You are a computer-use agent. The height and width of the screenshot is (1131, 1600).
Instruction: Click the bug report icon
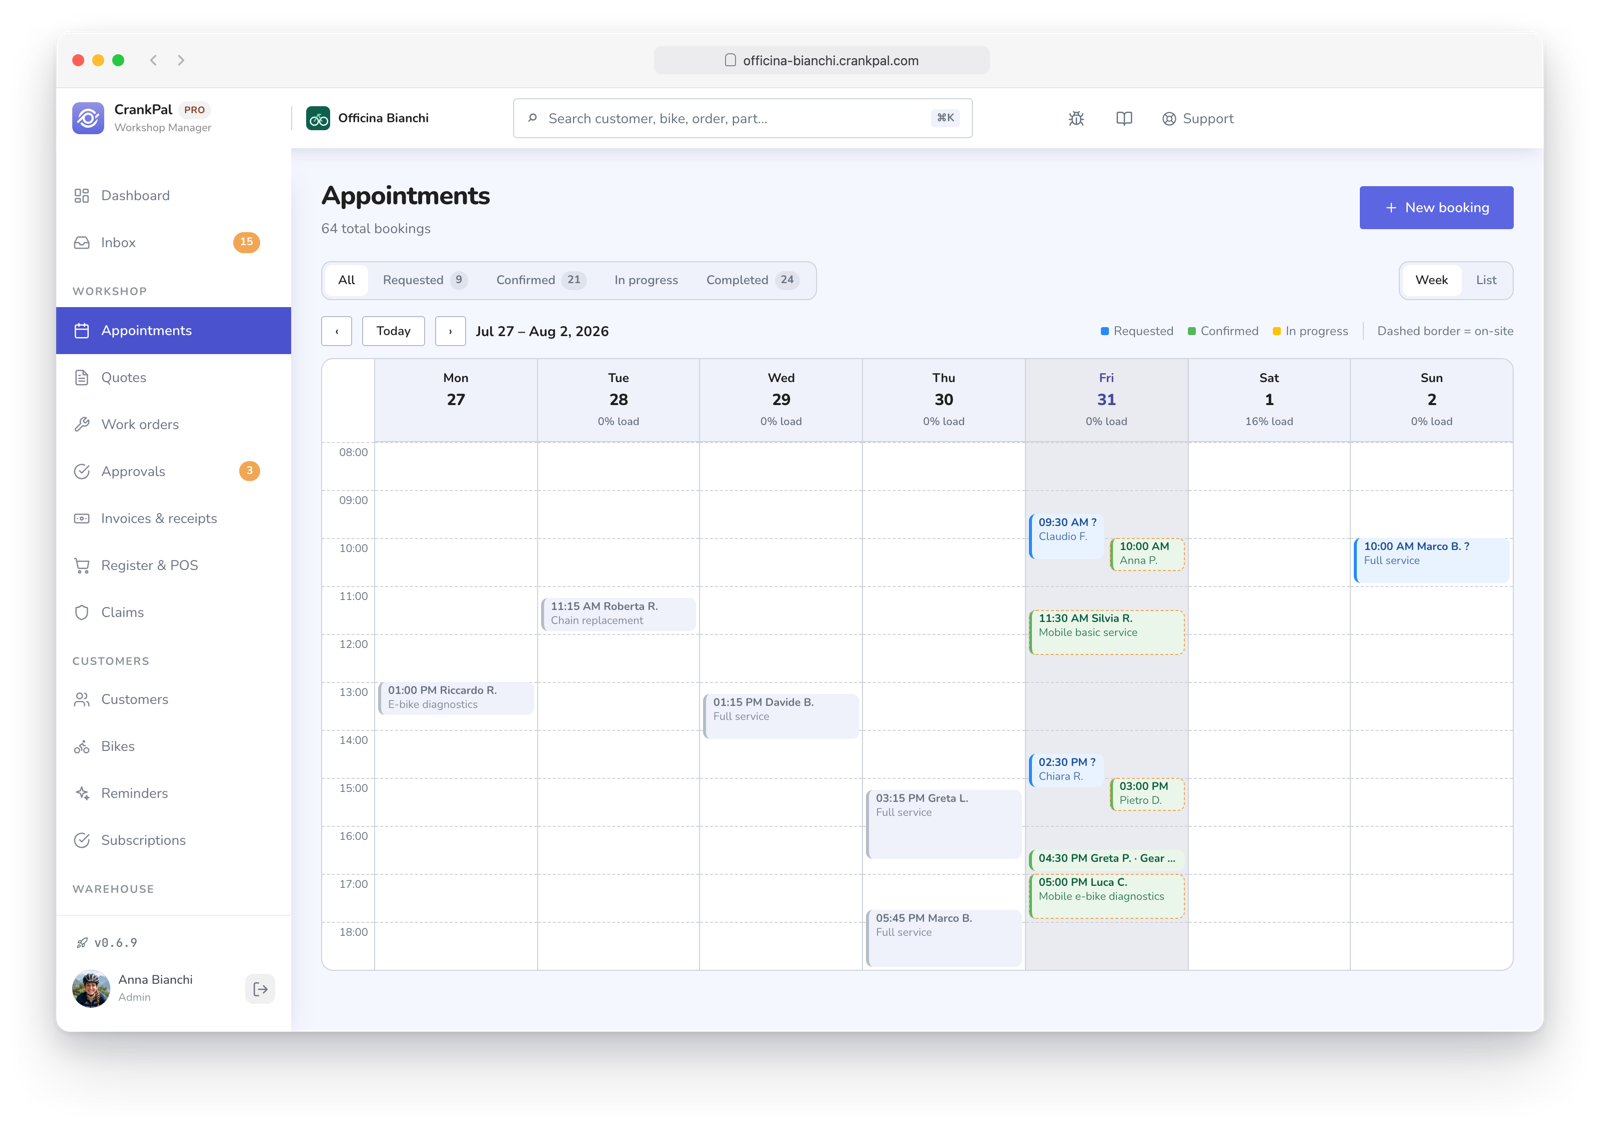(1076, 118)
